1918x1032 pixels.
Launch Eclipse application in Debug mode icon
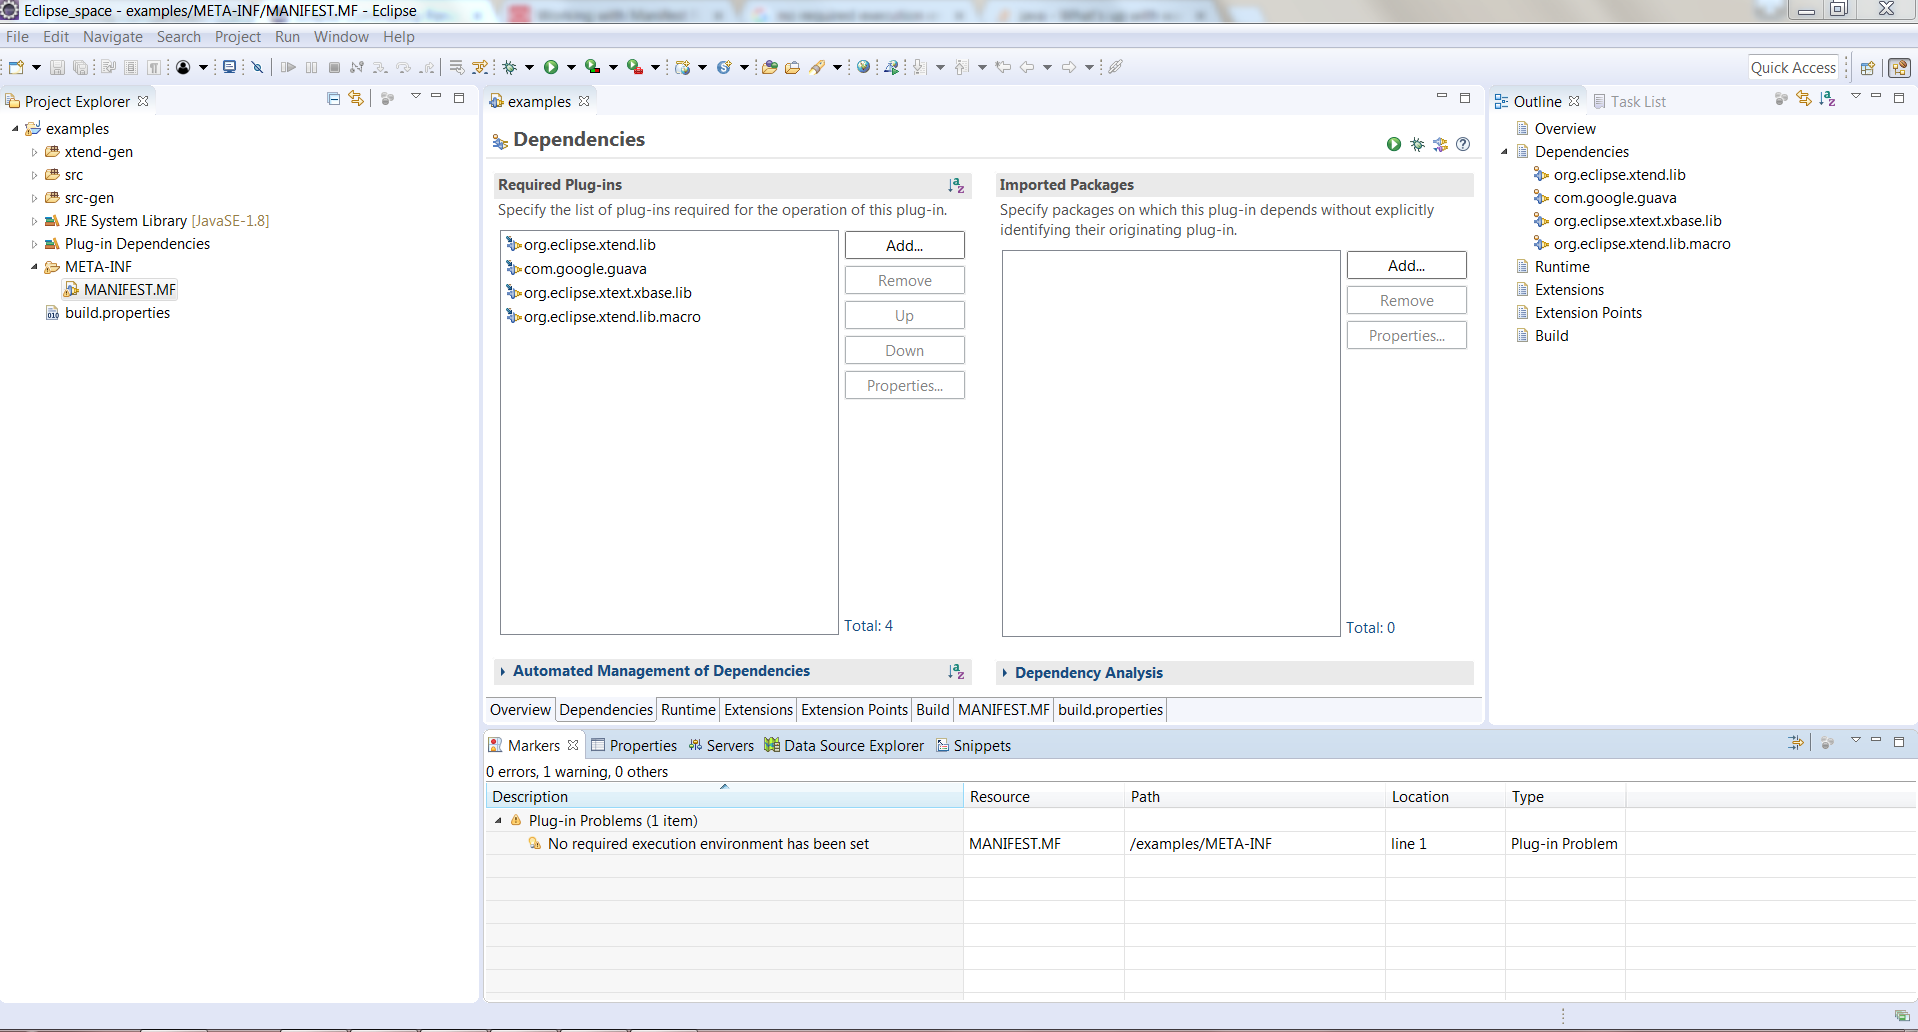[1417, 144]
